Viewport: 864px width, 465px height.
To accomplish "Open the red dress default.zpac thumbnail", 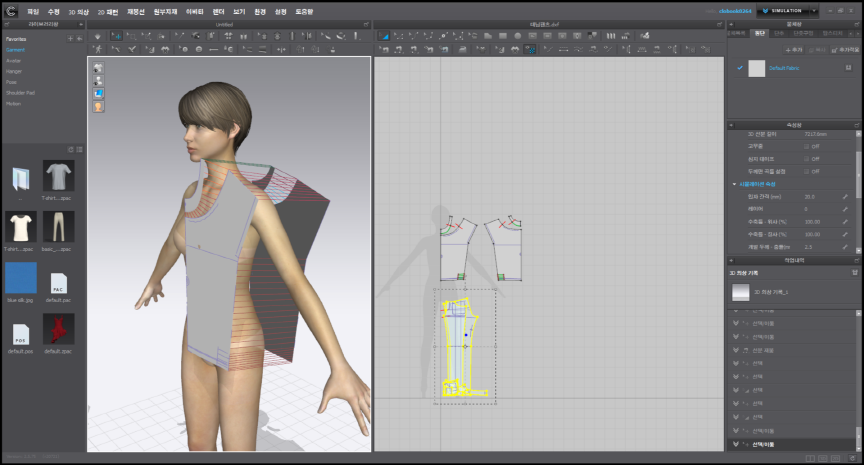I will coord(58,329).
